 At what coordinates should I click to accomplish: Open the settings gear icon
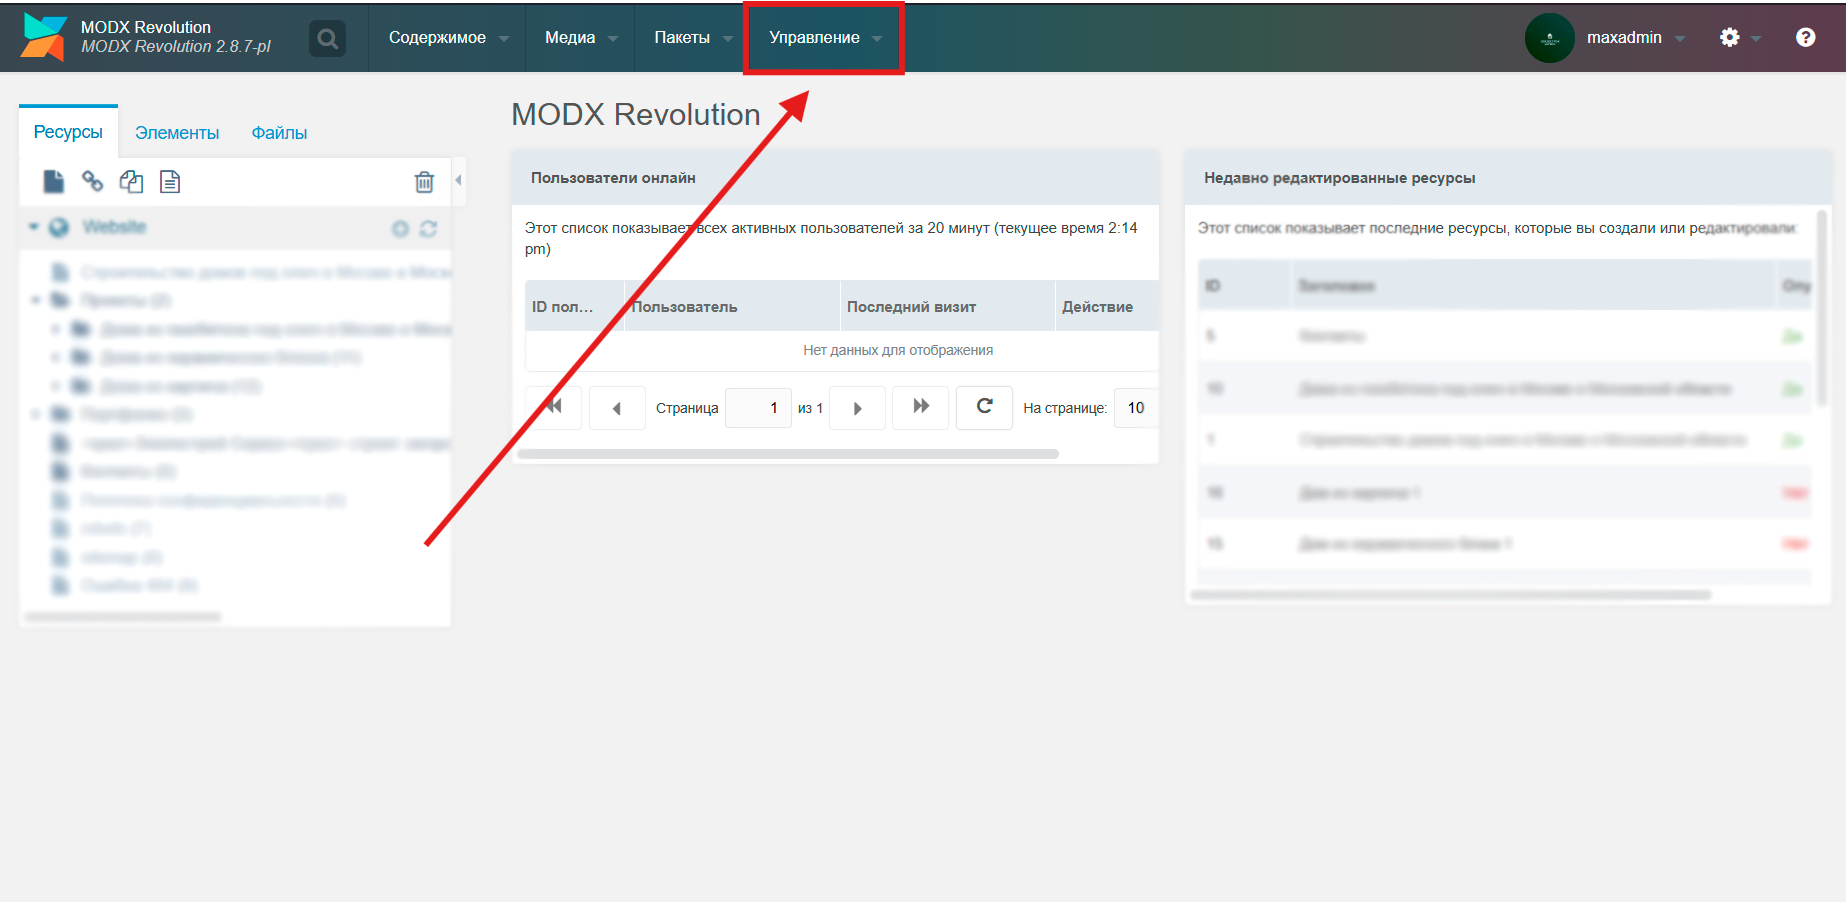click(x=1730, y=38)
